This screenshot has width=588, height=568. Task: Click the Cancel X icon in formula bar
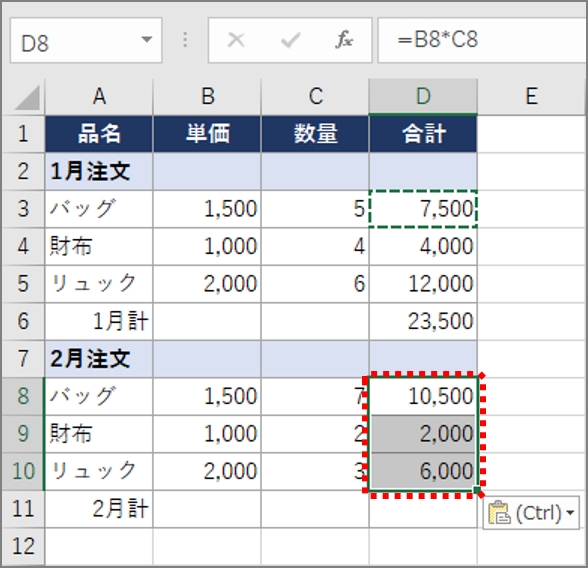point(236,40)
